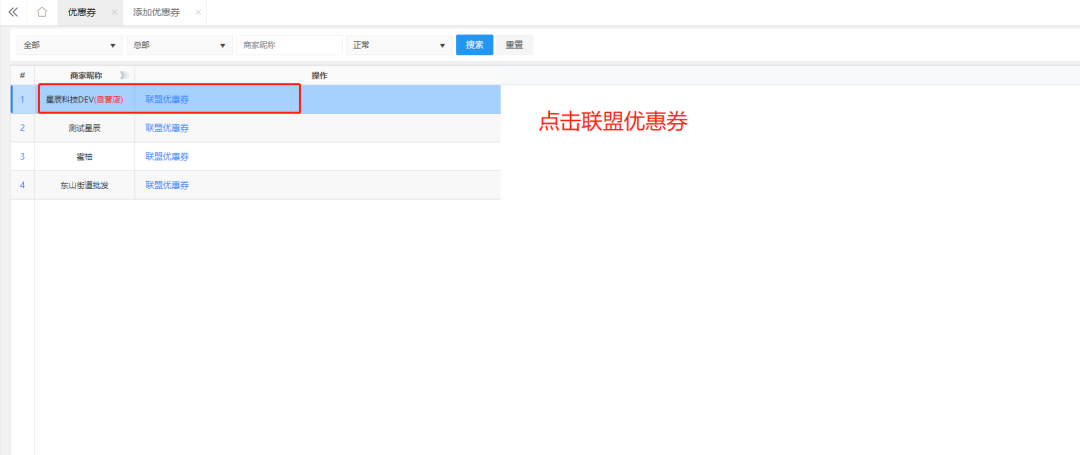Viewport: 1080px width, 455px height.
Task: Open the 正常 status dropdown
Action: coord(398,45)
